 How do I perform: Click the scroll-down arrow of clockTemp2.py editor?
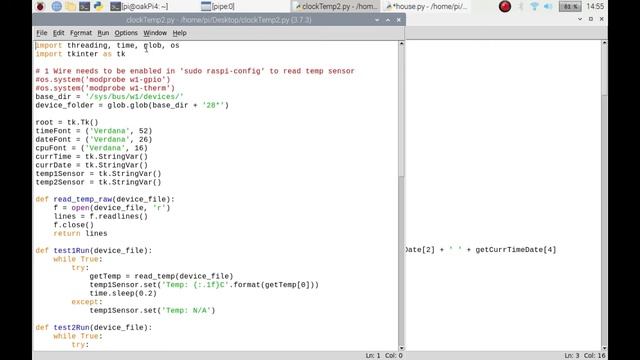(x=402, y=348)
